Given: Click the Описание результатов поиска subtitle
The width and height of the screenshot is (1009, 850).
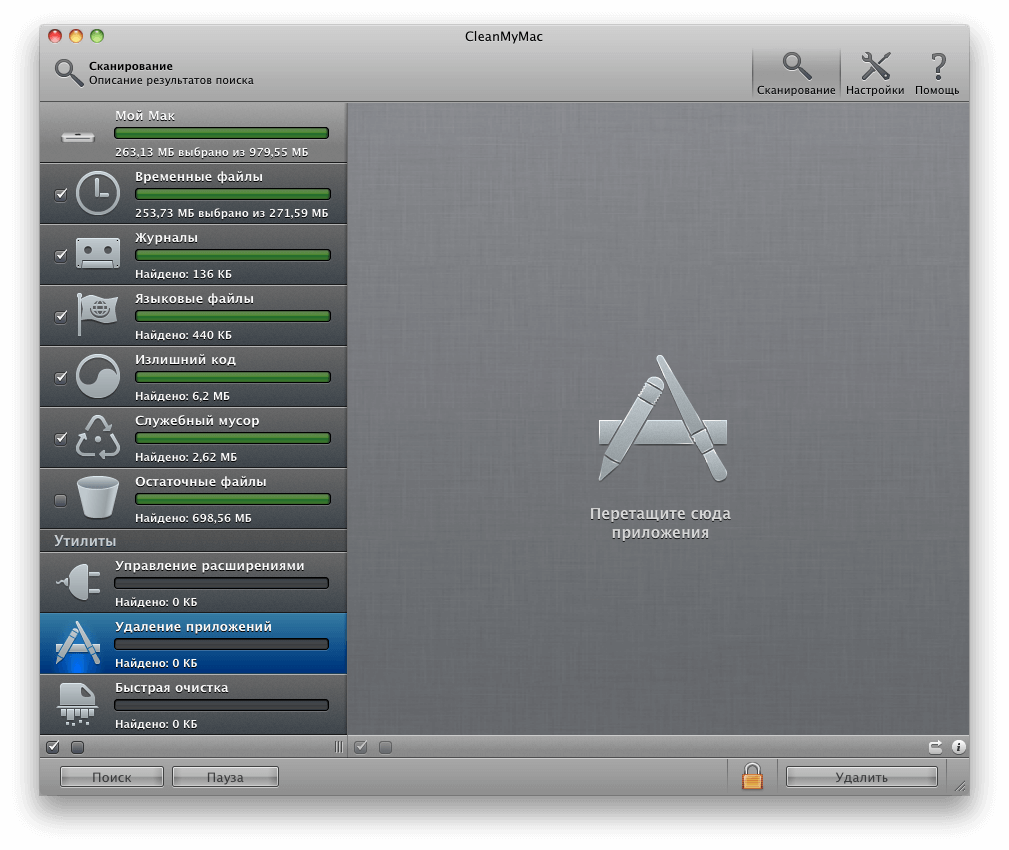Looking at the screenshot, I should click(171, 80).
